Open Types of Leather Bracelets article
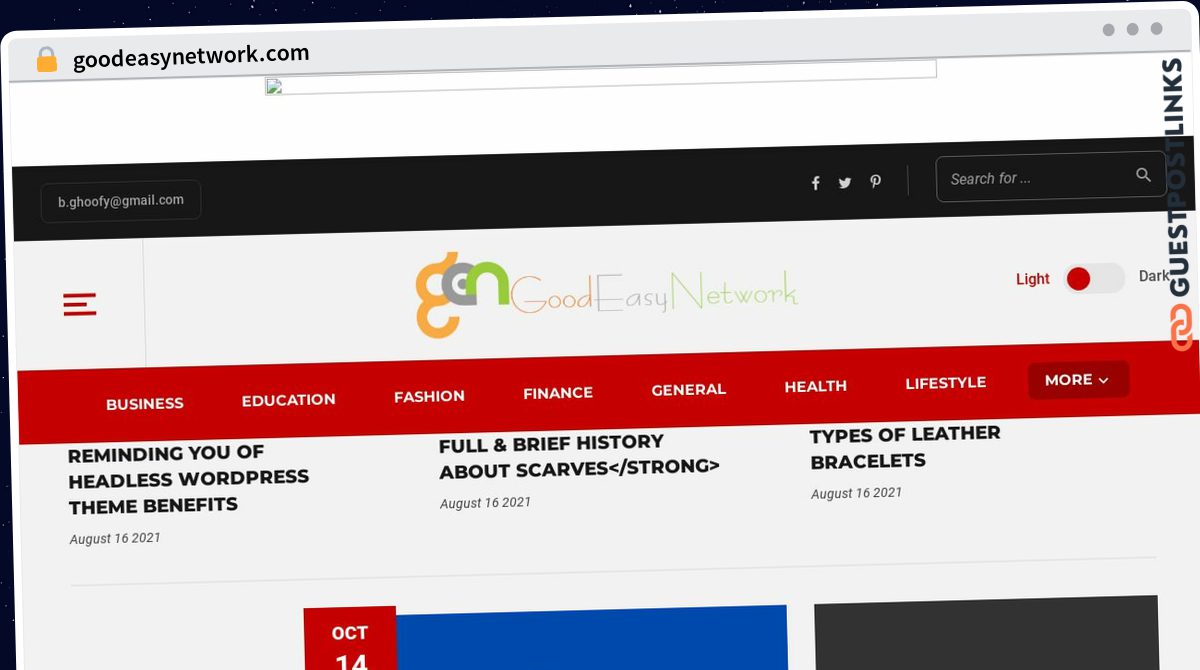The height and width of the screenshot is (670, 1200). pos(905,447)
